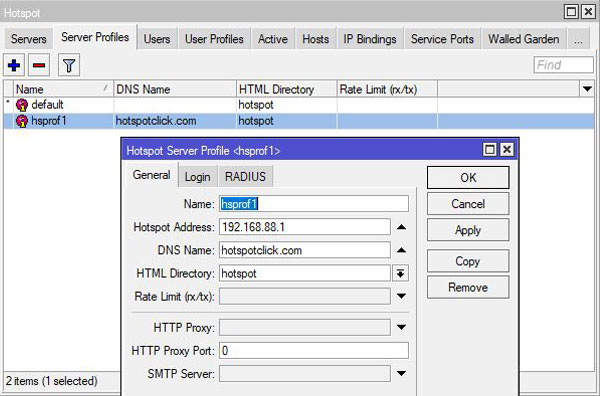
Task: Open the Service Ports tab
Action: pyautogui.click(x=442, y=39)
